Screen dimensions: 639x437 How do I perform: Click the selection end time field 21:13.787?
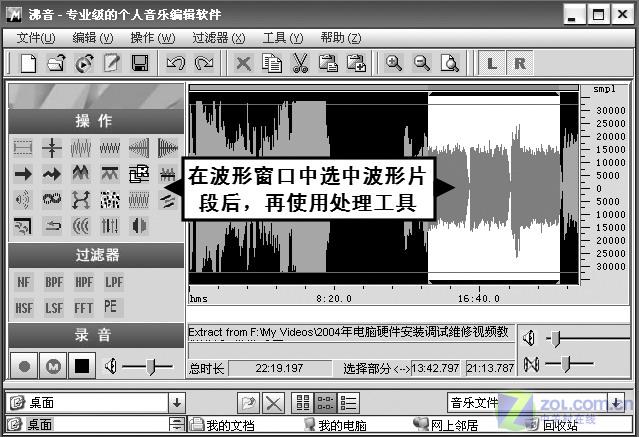(490, 368)
